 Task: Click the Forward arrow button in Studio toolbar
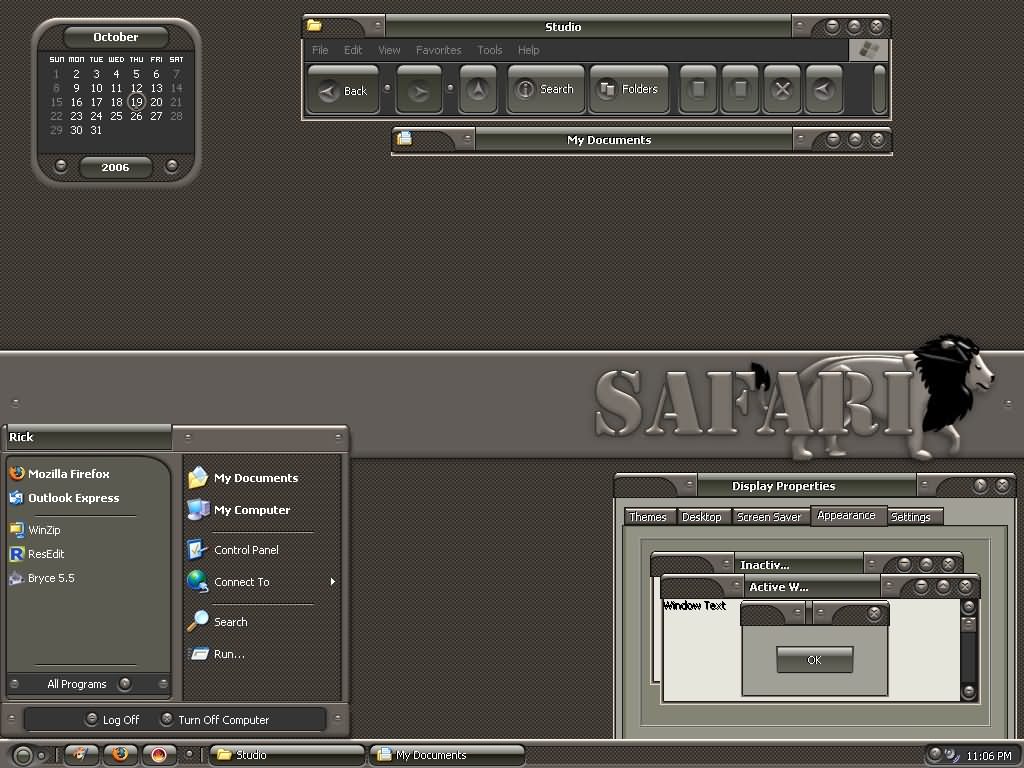point(419,89)
